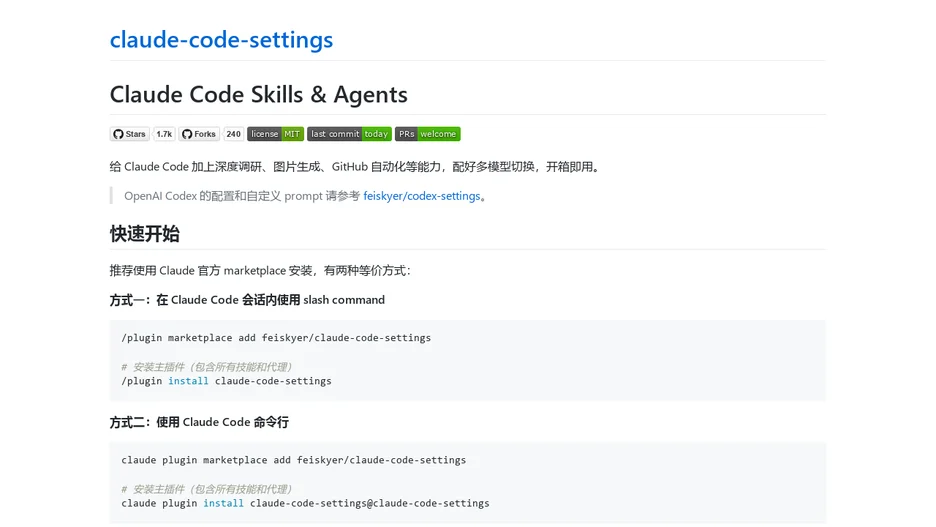The image size is (936, 527).
Task: Click the GitHub Stars badge
Action: tap(130, 134)
